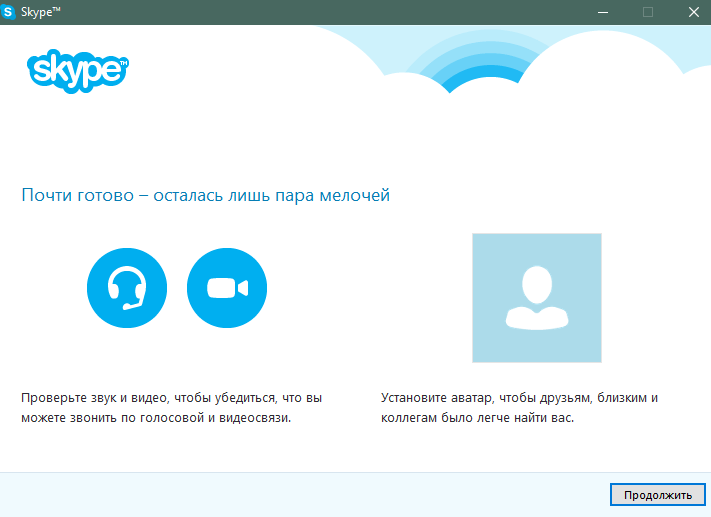Image resolution: width=711 pixels, height=517 pixels.
Task: Close the Skype setup window
Action: pyautogui.click(x=694, y=12)
